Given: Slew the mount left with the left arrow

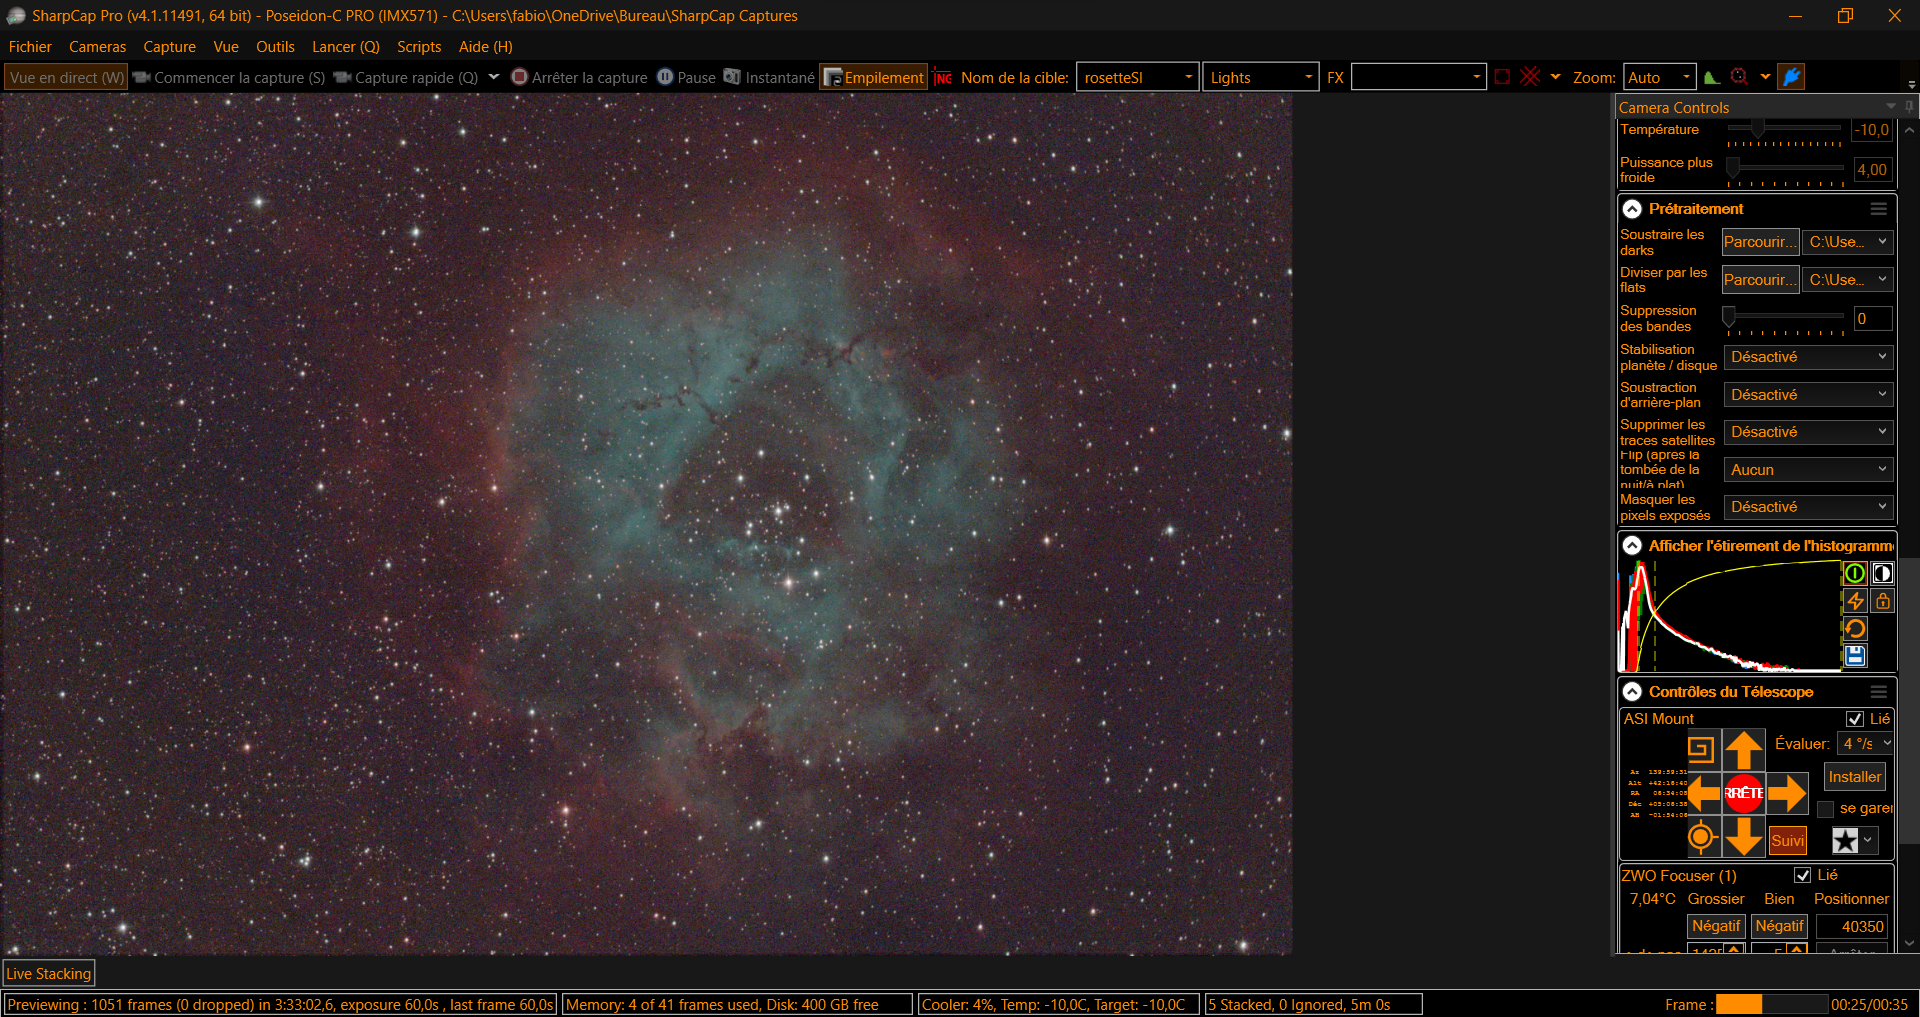Looking at the screenshot, I should click(1703, 793).
